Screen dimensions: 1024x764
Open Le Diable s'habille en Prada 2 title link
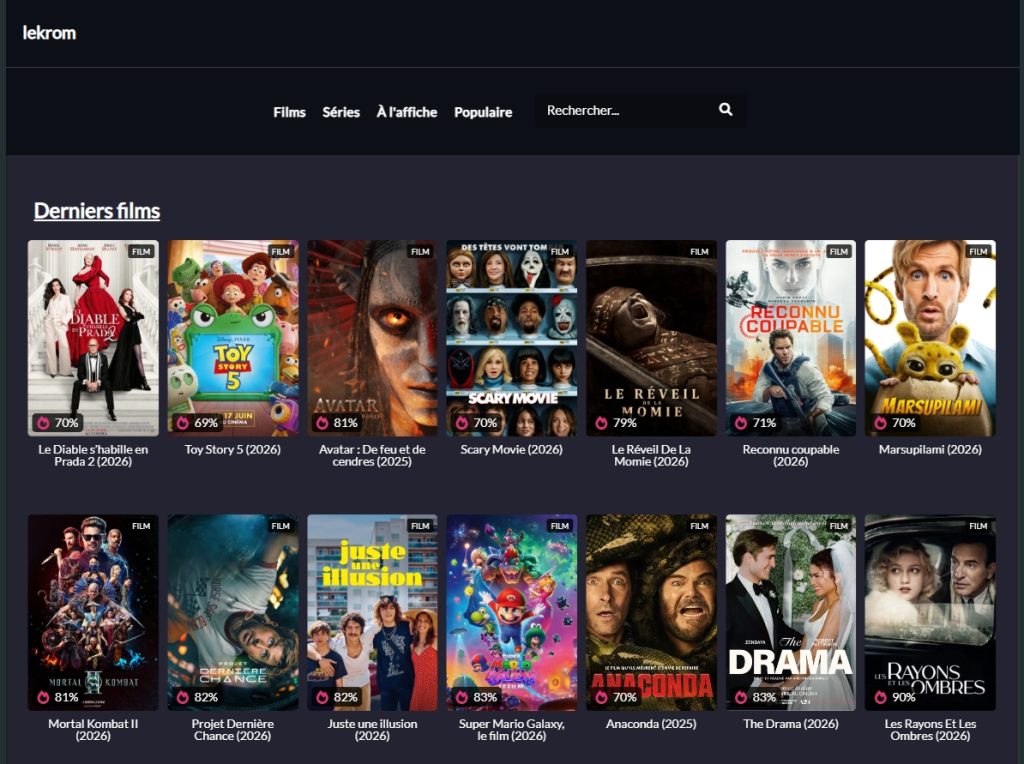point(93,455)
